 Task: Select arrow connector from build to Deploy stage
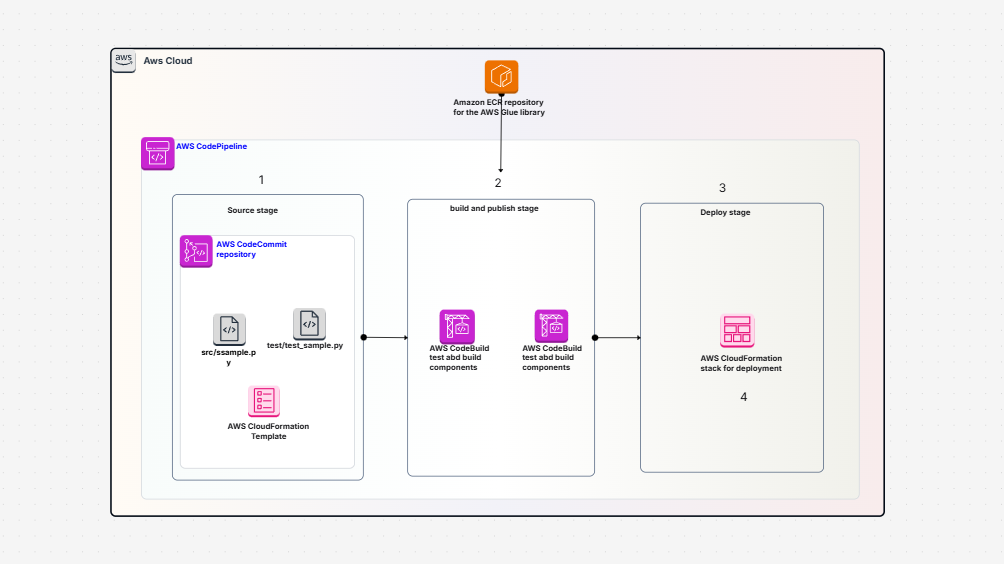[x=617, y=337]
